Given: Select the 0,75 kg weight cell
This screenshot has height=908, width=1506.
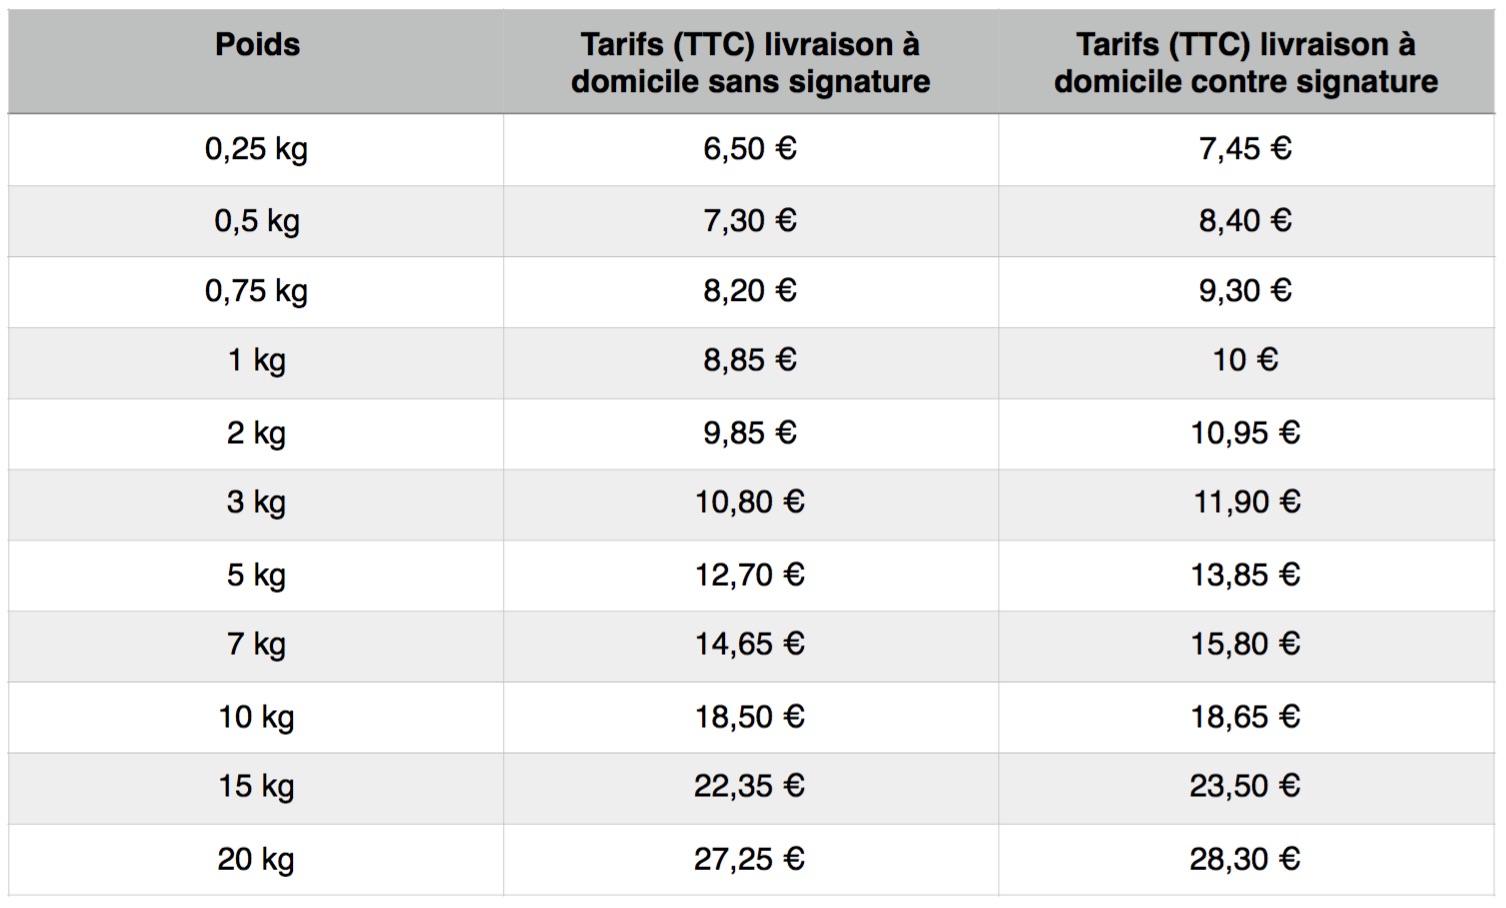Looking at the screenshot, I should tap(256, 291).
